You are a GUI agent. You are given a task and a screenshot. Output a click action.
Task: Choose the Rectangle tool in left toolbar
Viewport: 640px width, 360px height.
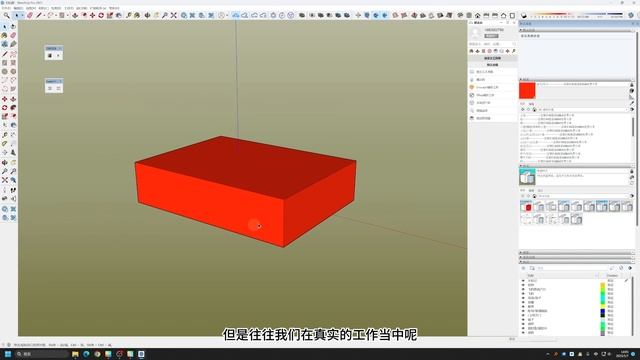[x=4, y=63]
